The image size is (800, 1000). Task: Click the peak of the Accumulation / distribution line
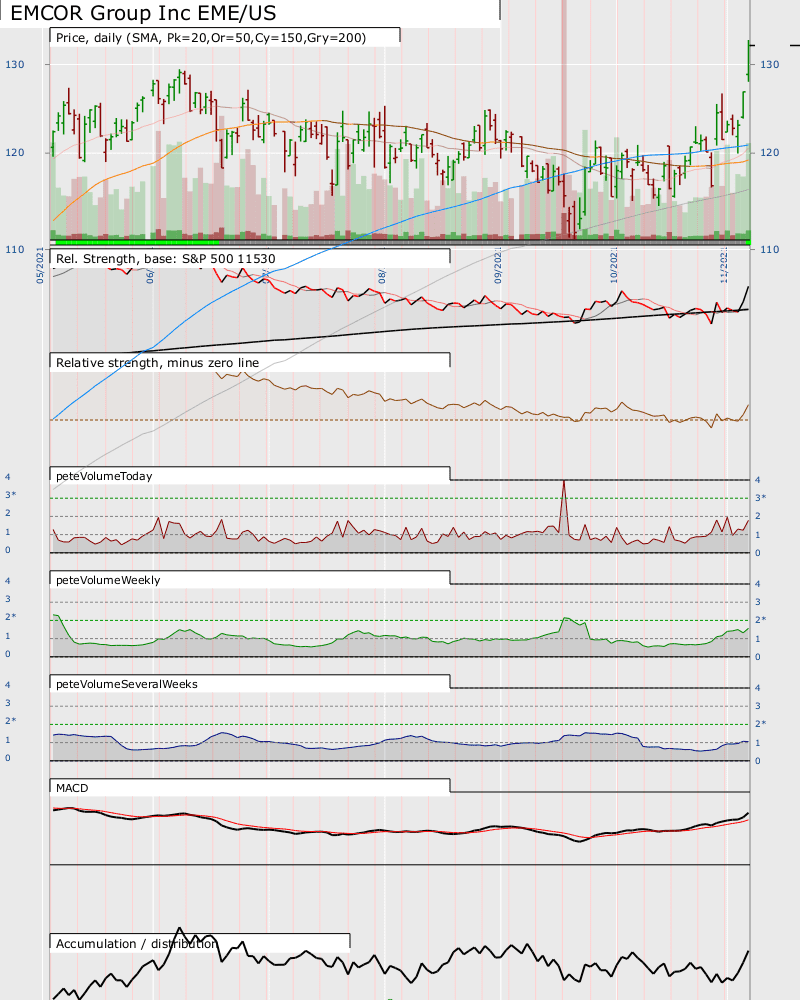(180, 929)
